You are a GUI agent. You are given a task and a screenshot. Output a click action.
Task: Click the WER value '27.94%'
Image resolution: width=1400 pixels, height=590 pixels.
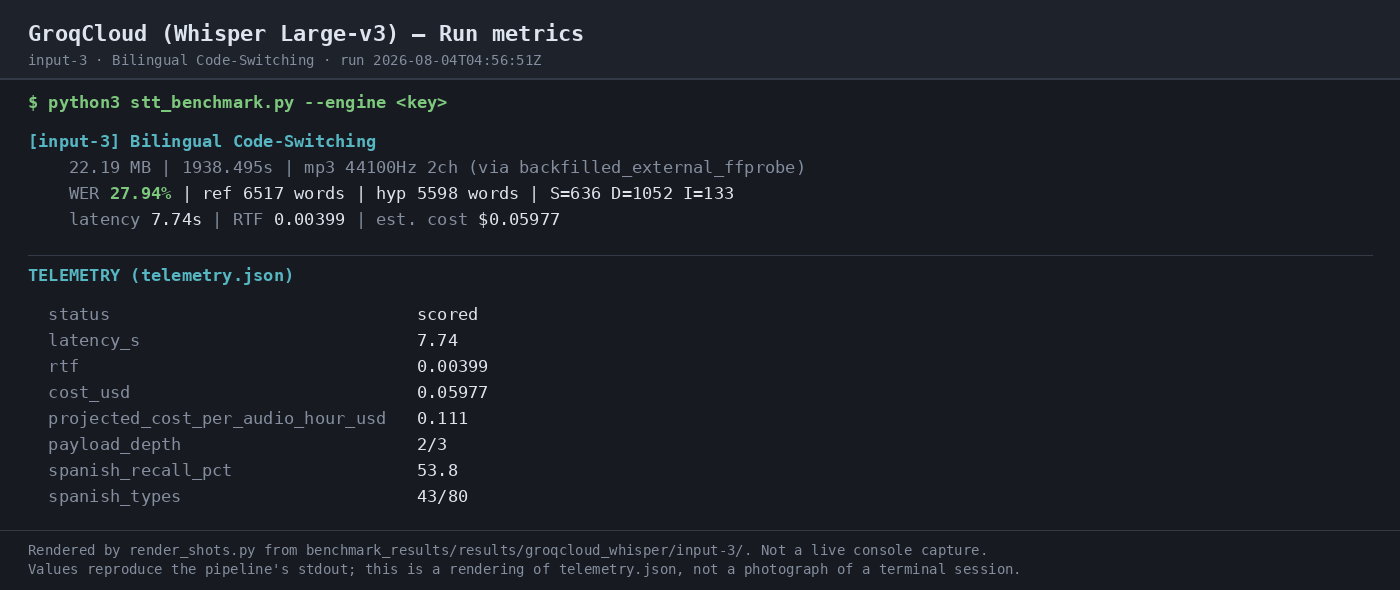click(x=140, y=194)
